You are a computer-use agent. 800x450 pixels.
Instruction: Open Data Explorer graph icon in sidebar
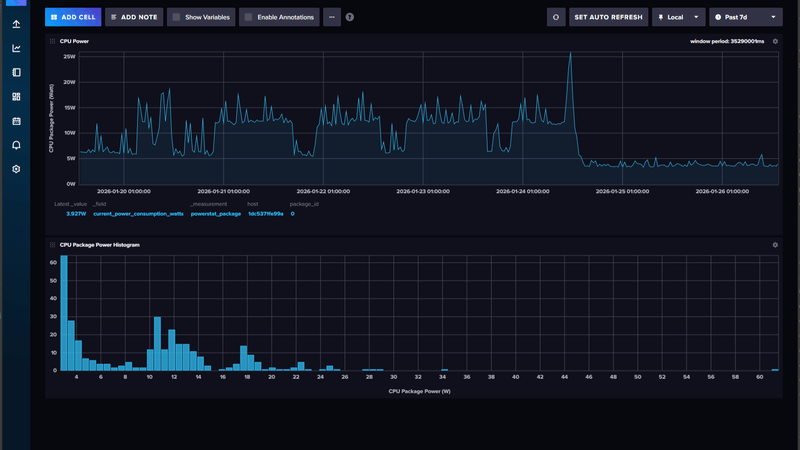(x=16, y=48)
